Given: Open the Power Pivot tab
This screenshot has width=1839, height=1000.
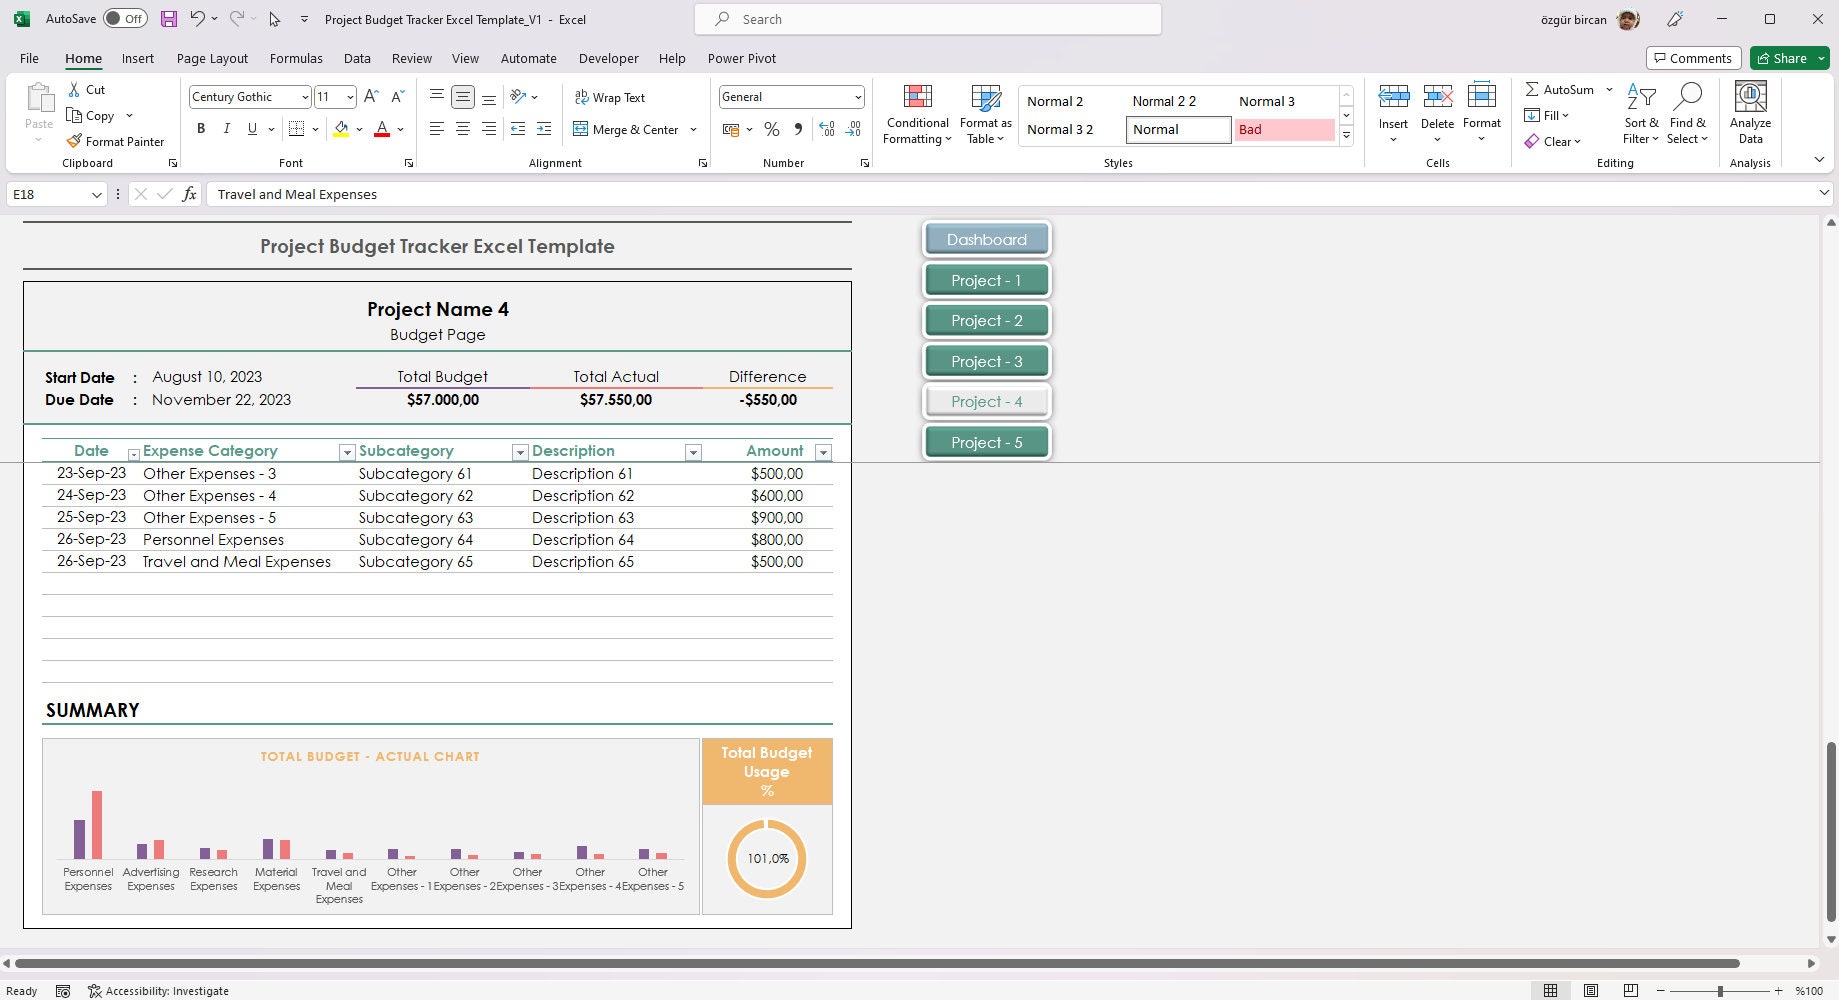Looking at the screenshot, I should point(741,58).
